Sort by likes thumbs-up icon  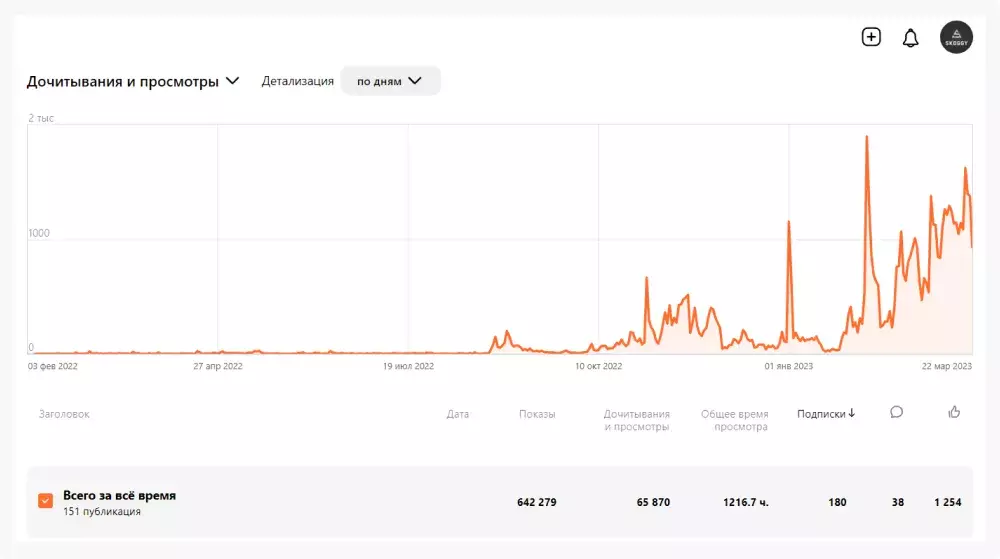tap(953, 412)
